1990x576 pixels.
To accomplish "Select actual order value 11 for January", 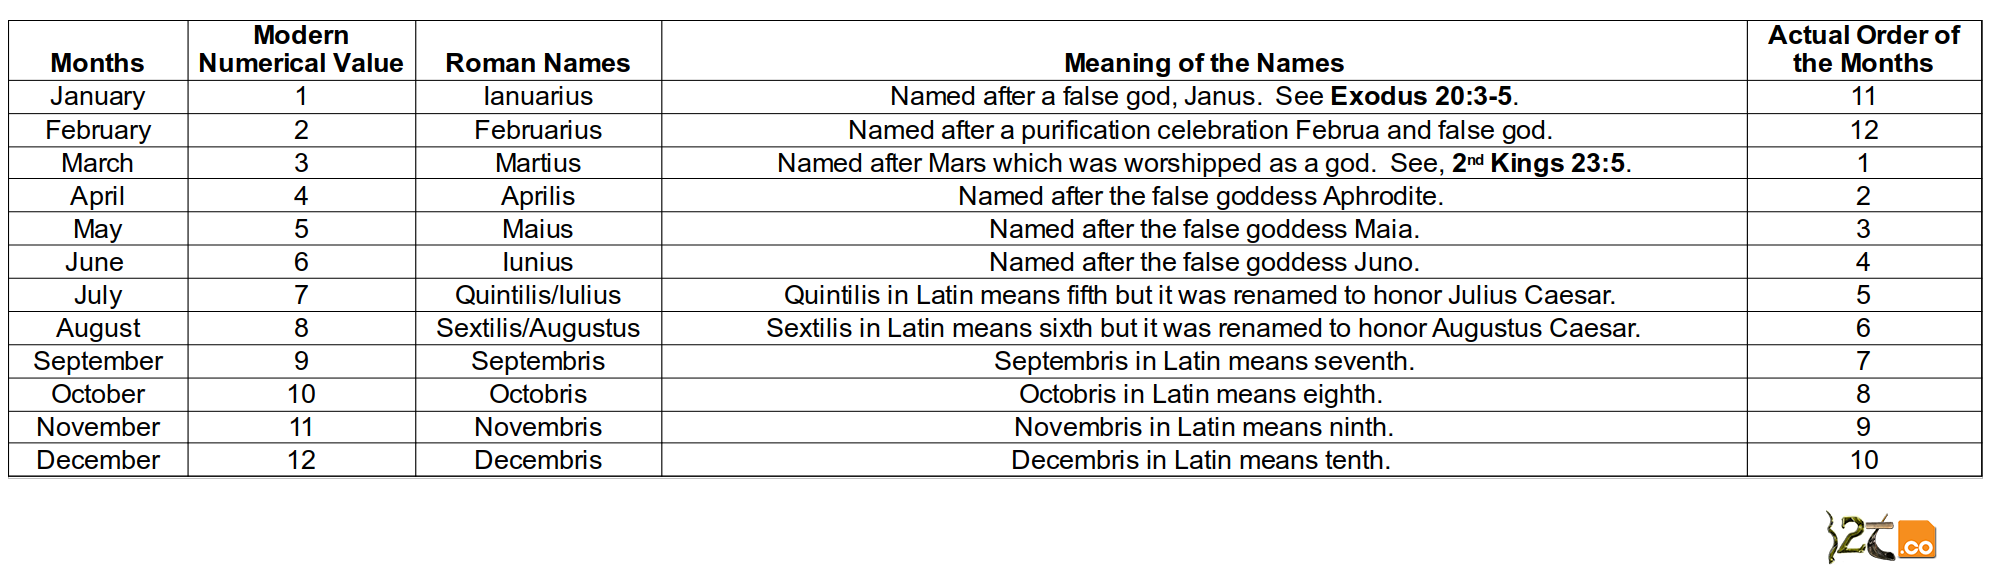I will (x=1863, y=96).
